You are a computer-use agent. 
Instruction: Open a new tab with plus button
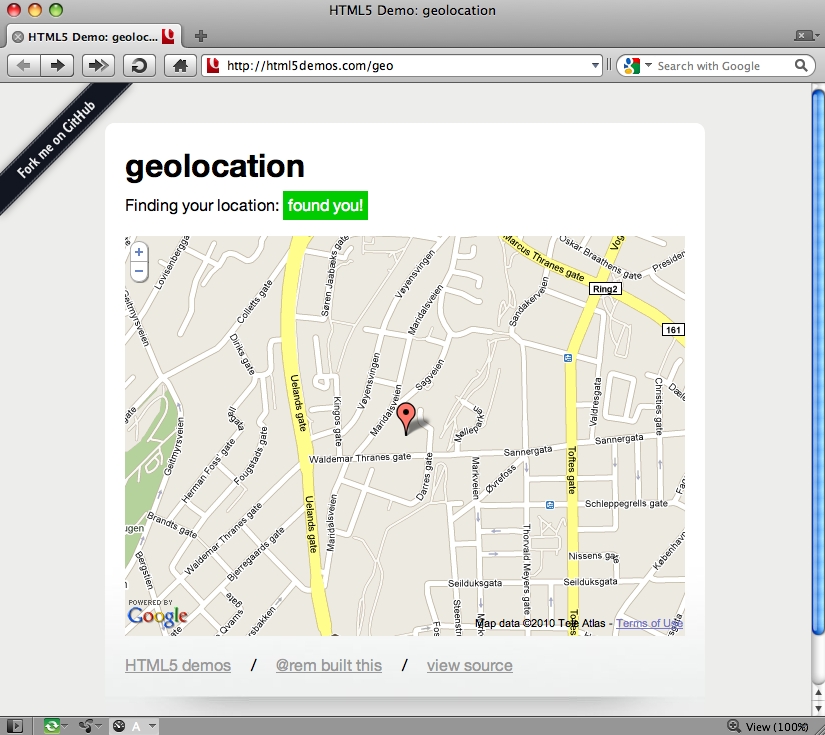[x=201, y=36]
